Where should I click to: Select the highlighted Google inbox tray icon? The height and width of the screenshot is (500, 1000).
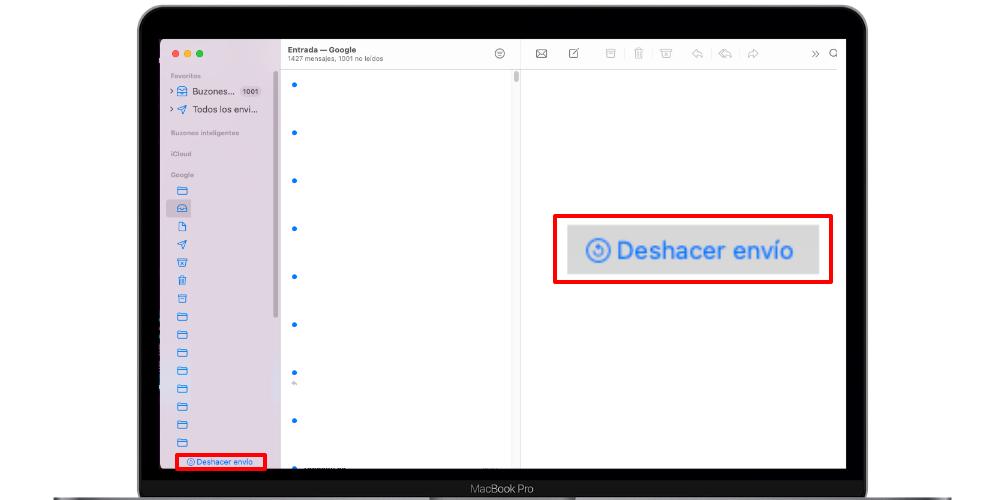pyautogui.click(x=182, y=209)
